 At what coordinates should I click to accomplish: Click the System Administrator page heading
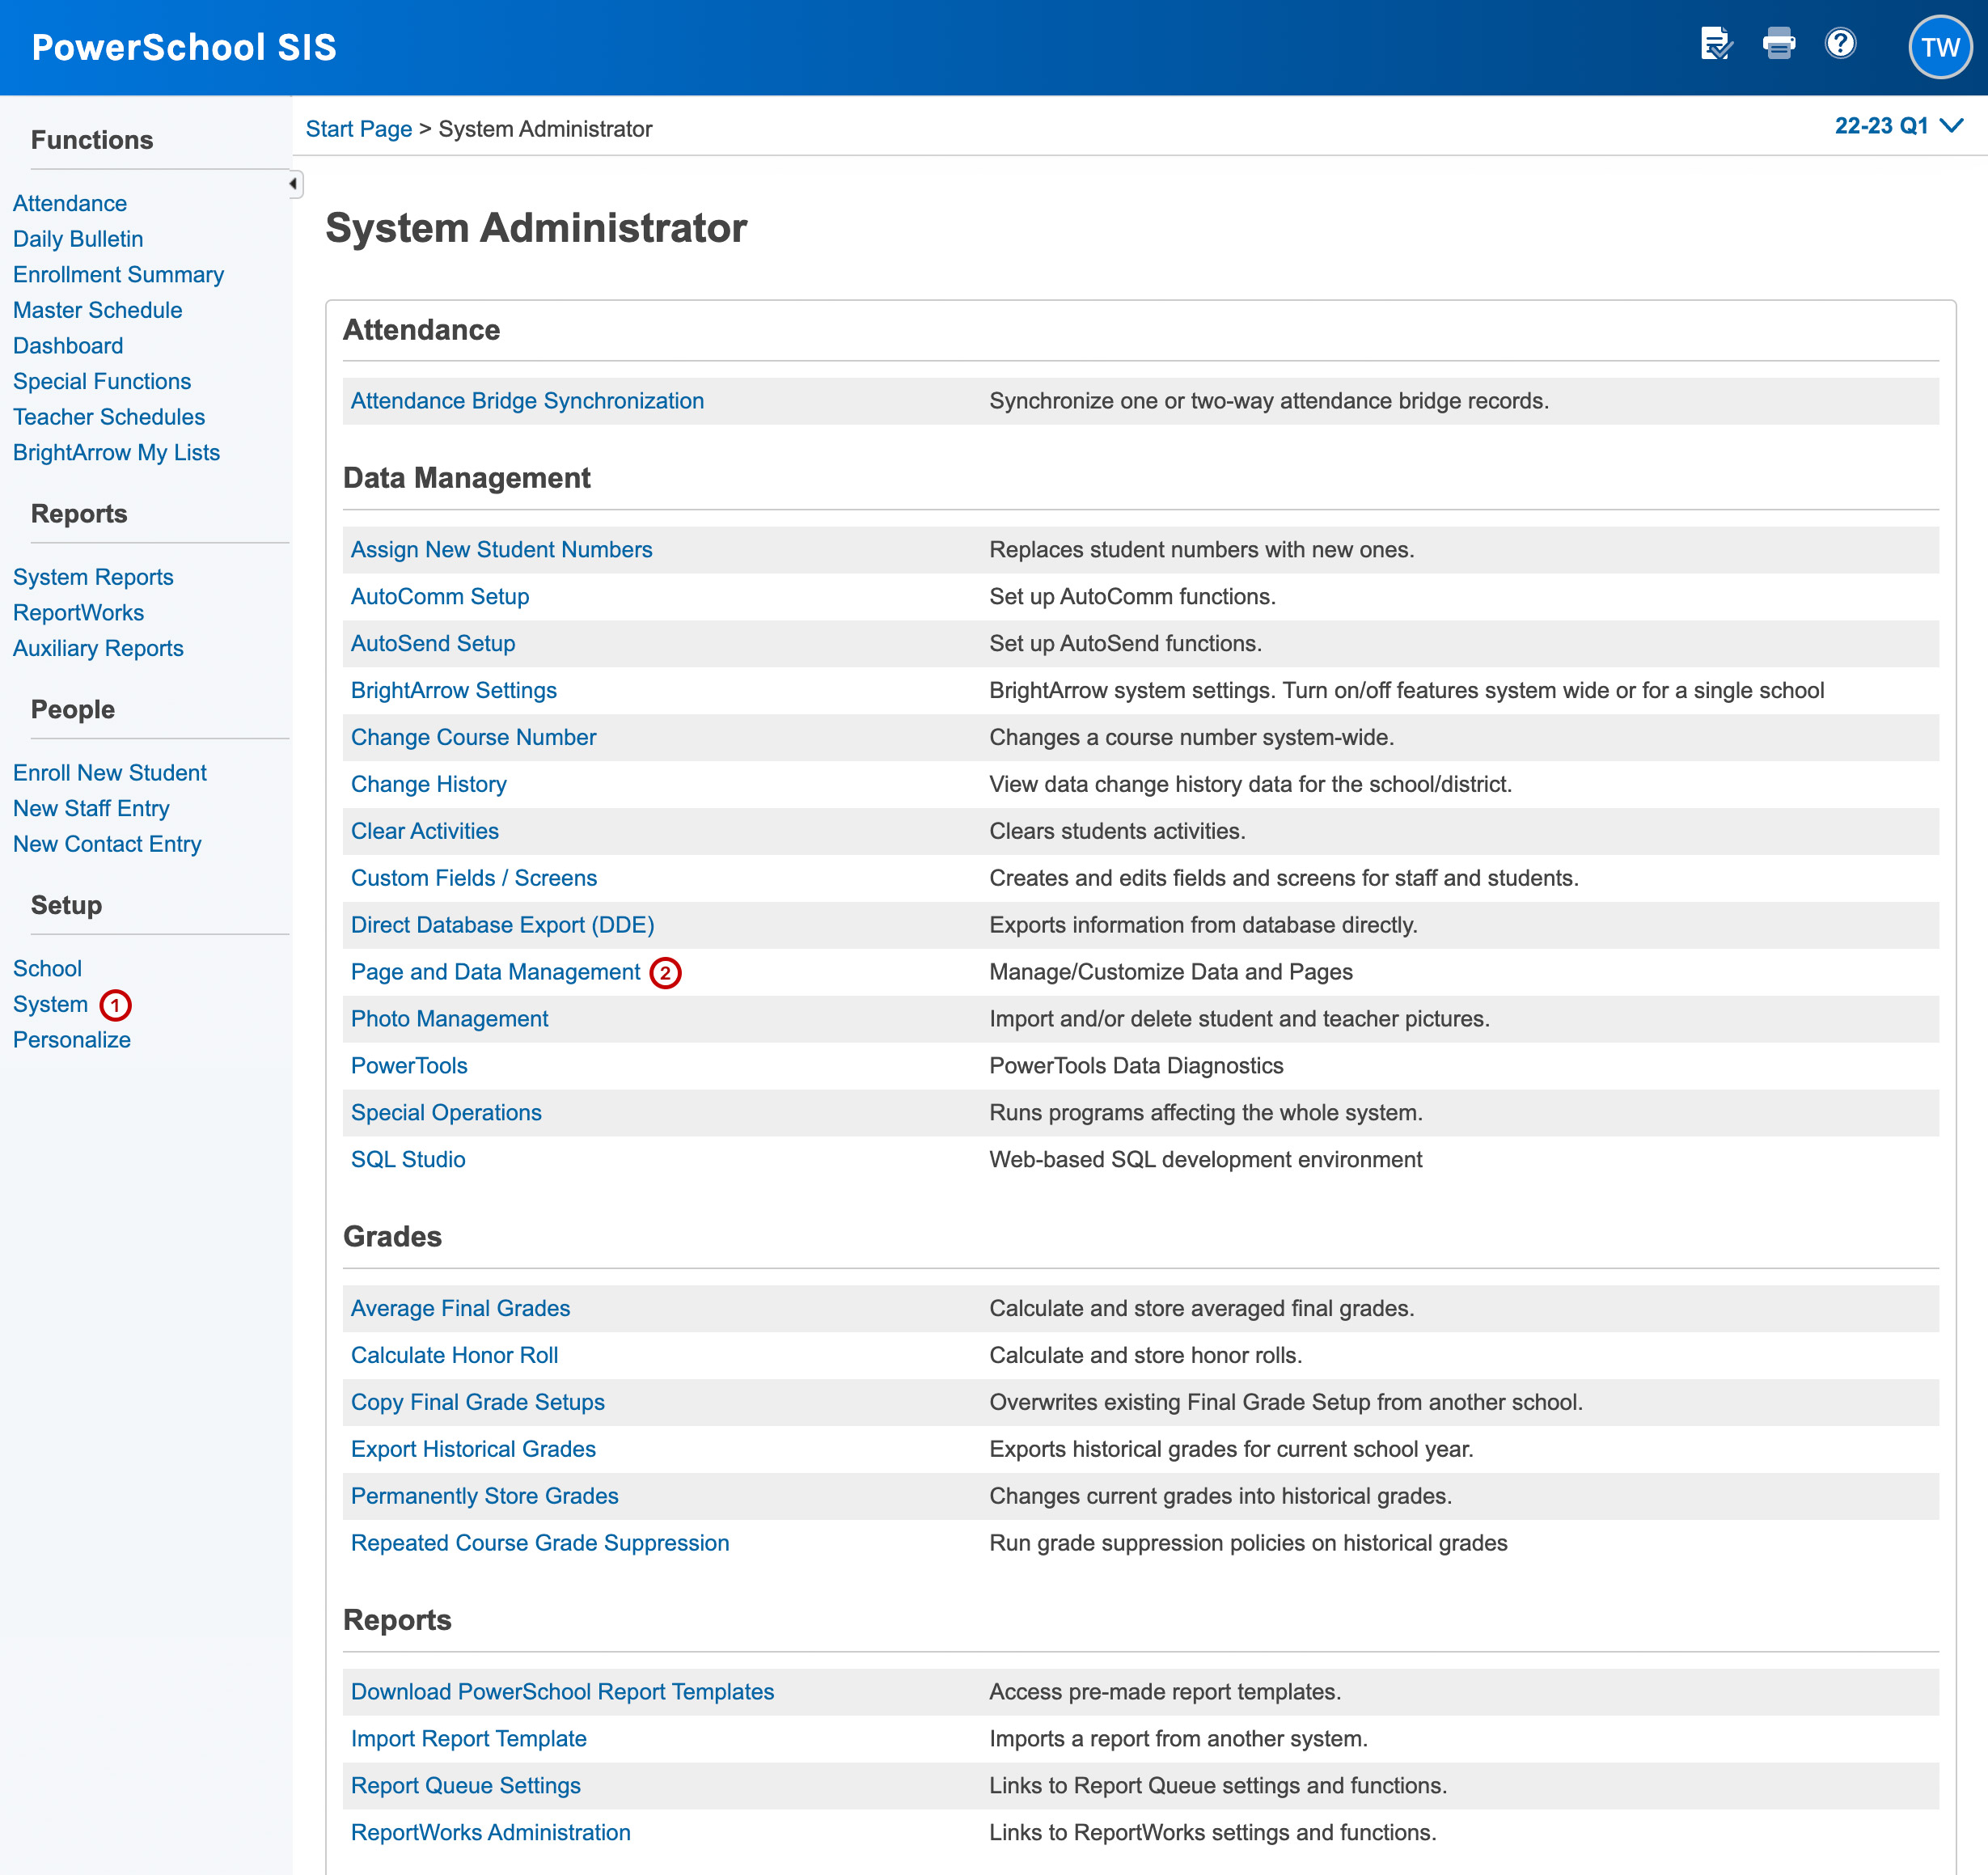pos(536,228)
